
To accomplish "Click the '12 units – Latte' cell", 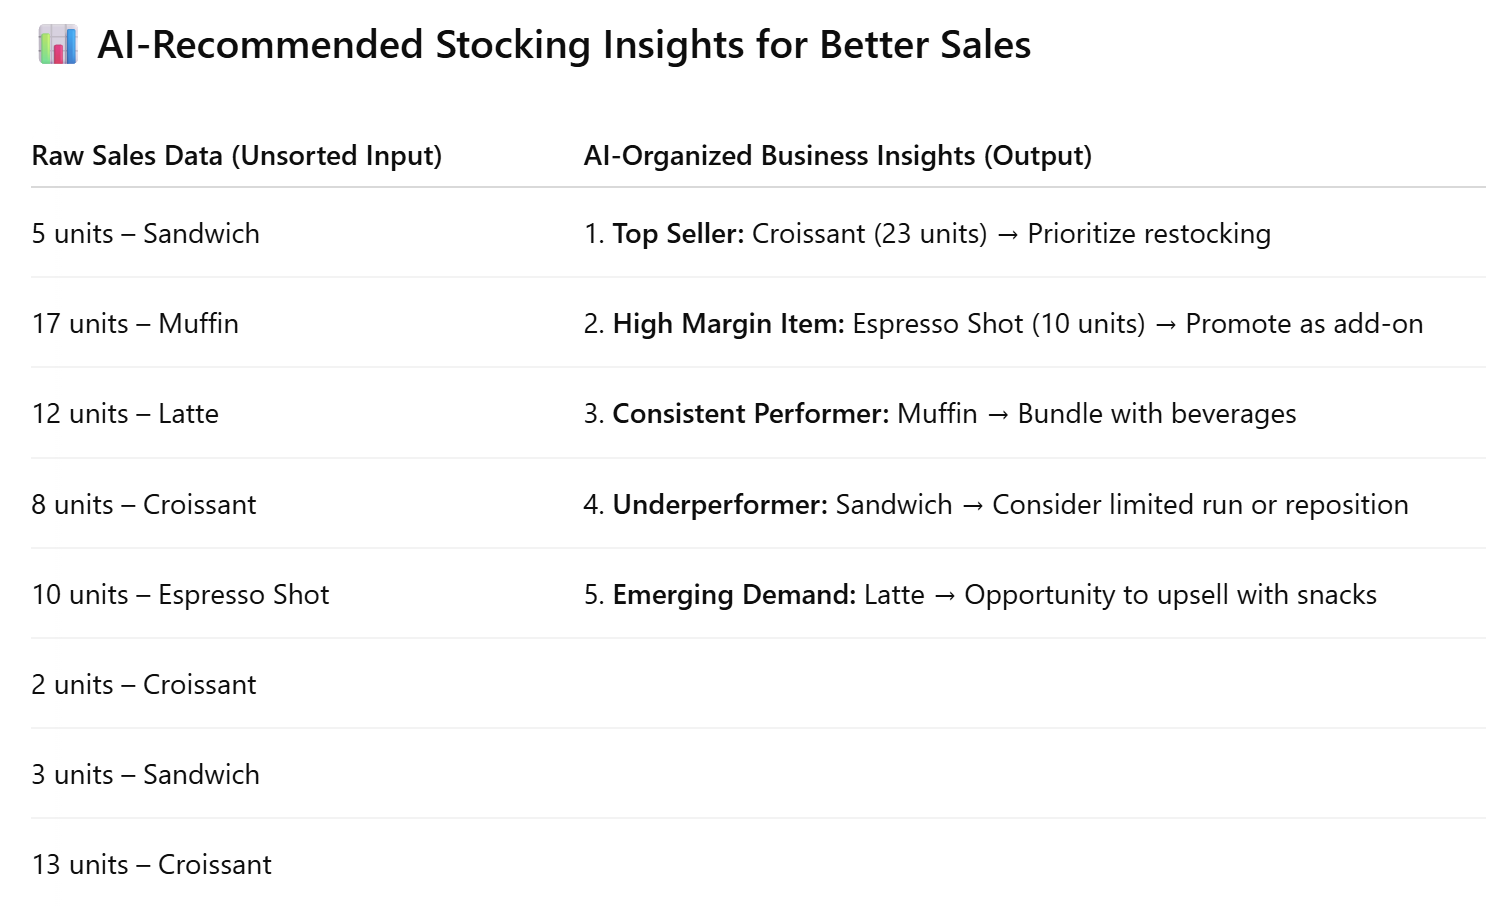I will [125, 414].
